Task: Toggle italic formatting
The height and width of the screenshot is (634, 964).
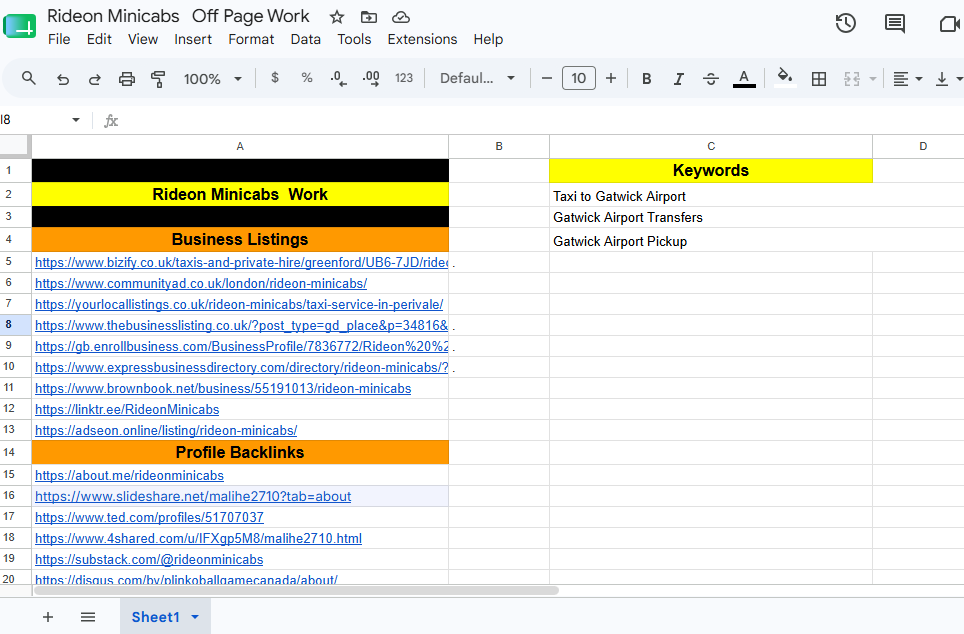Action: pyautogui.click(x=678, y=79)
